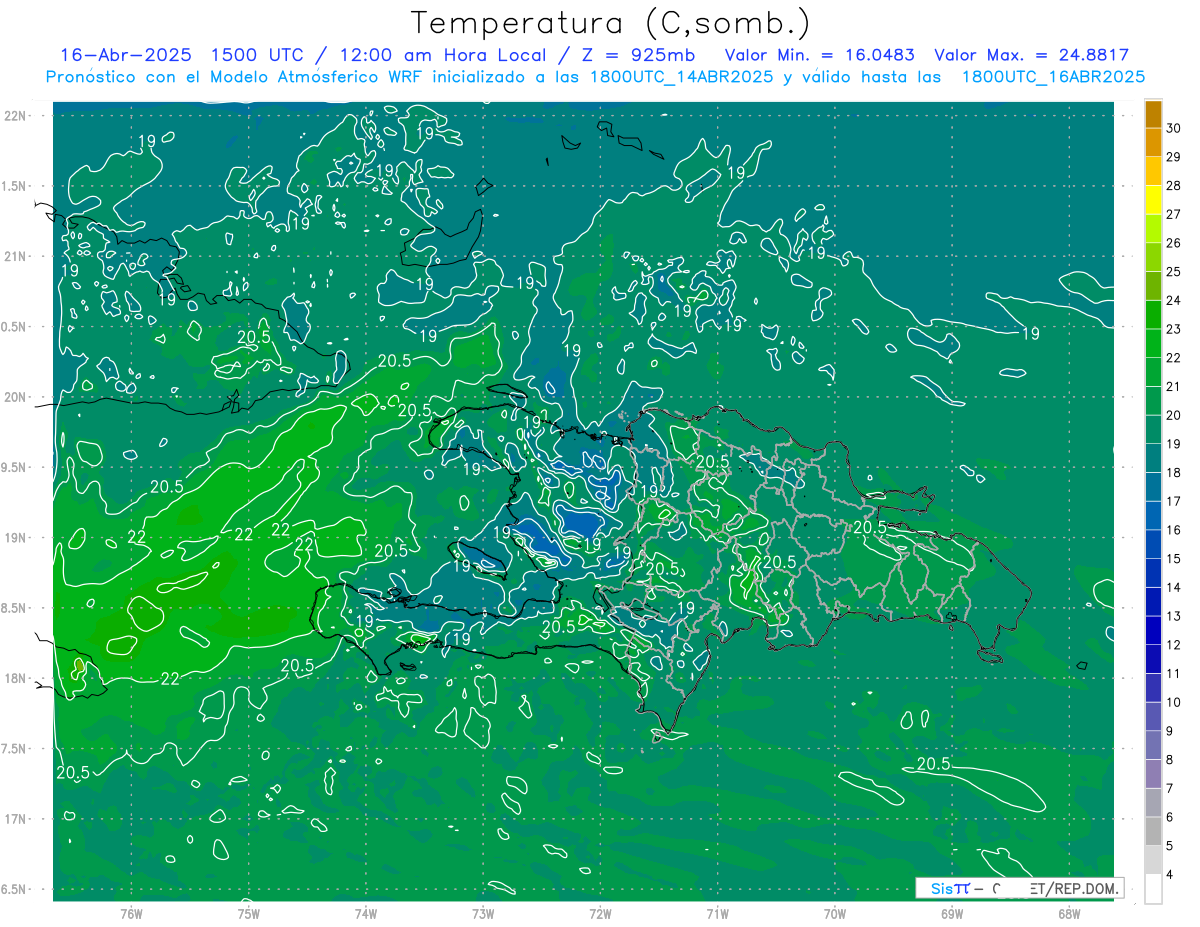Click the date '16-Abr-2025' in the header
1200x927 pixels.
pos(126,55)
